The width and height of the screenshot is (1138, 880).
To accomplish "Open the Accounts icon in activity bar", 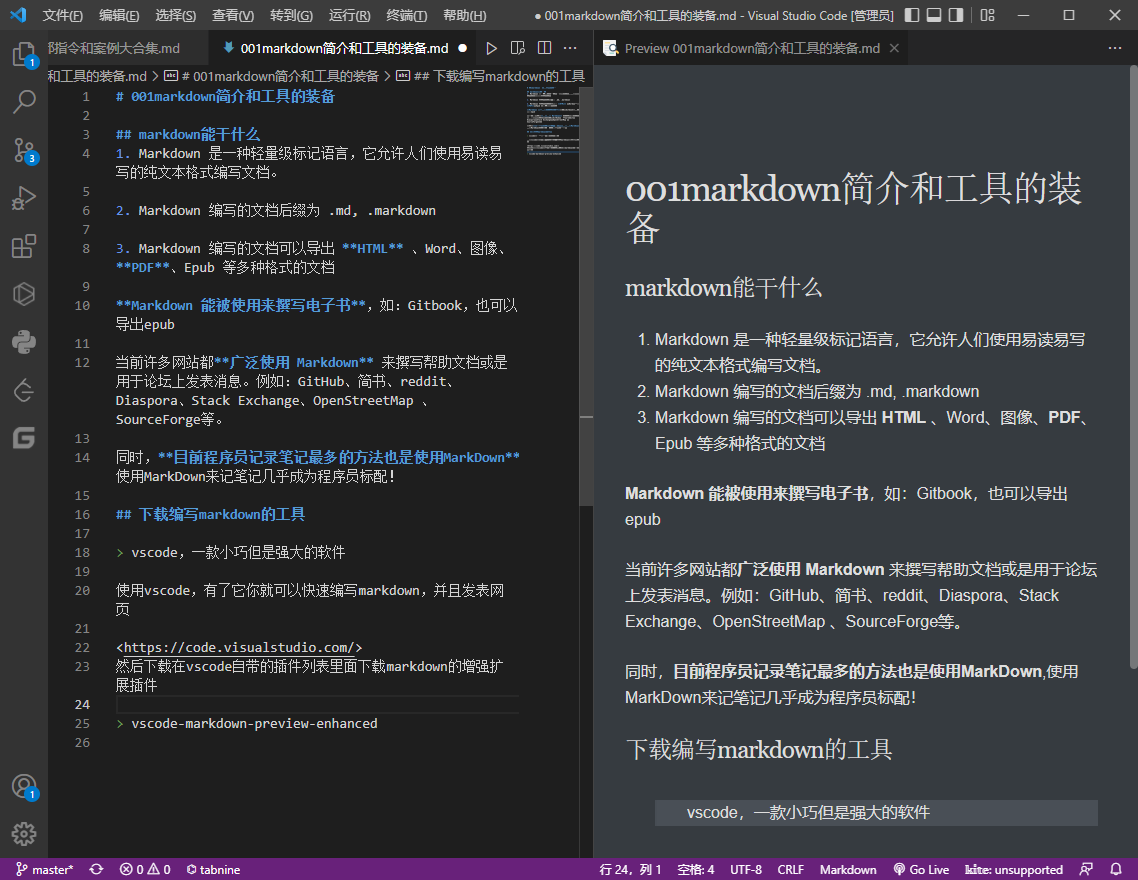I will click(x=24, y=786).
